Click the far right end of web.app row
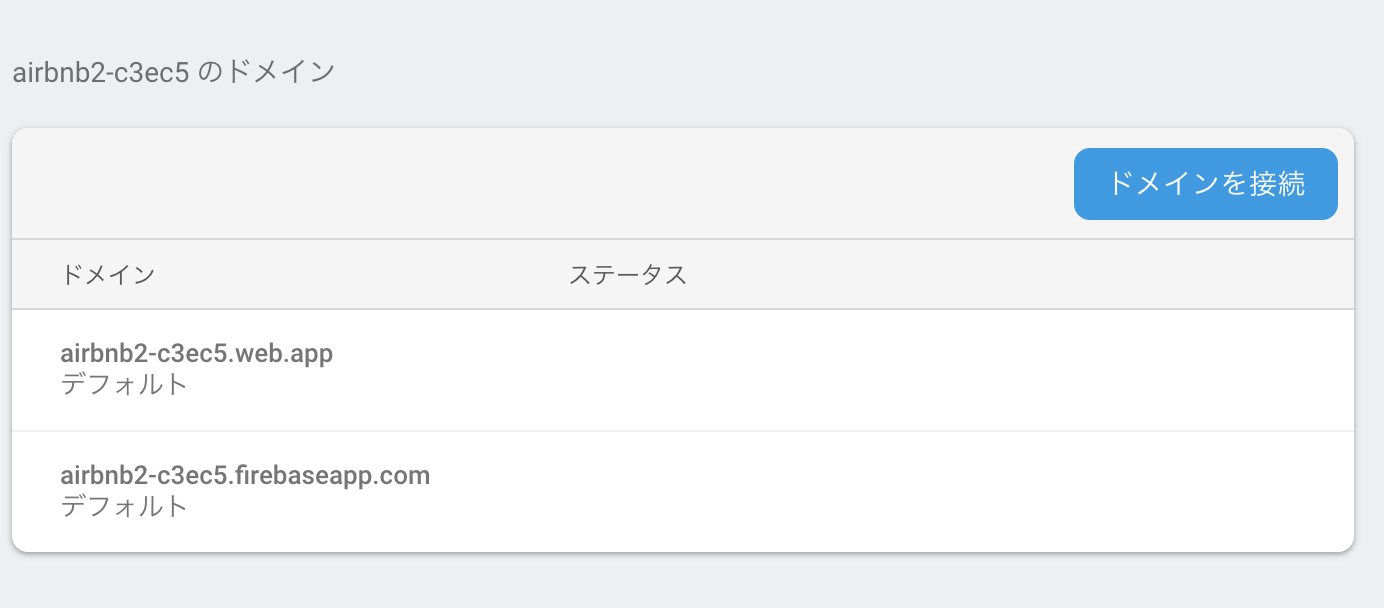 [x=1320, y=369]
